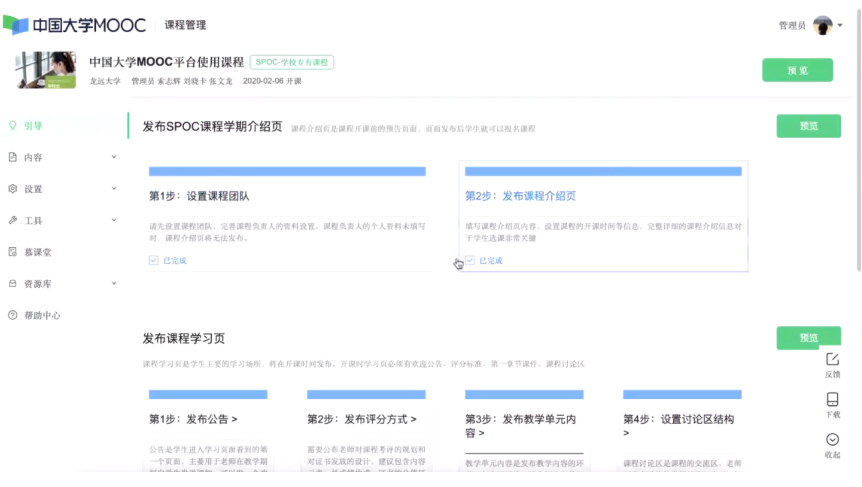Click the top 预览 button beside course title
This screenshot has width=862, height=487.
797,70
